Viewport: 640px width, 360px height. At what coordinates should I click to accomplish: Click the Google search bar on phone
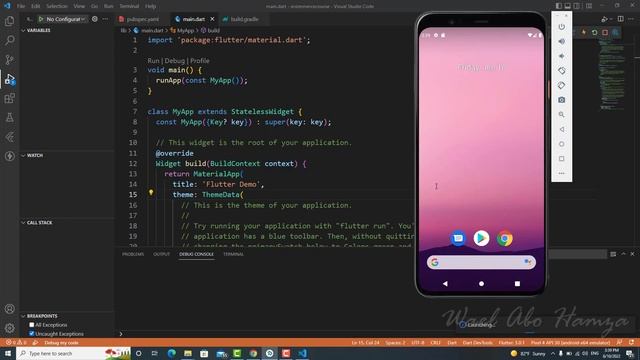pos(481,262)
